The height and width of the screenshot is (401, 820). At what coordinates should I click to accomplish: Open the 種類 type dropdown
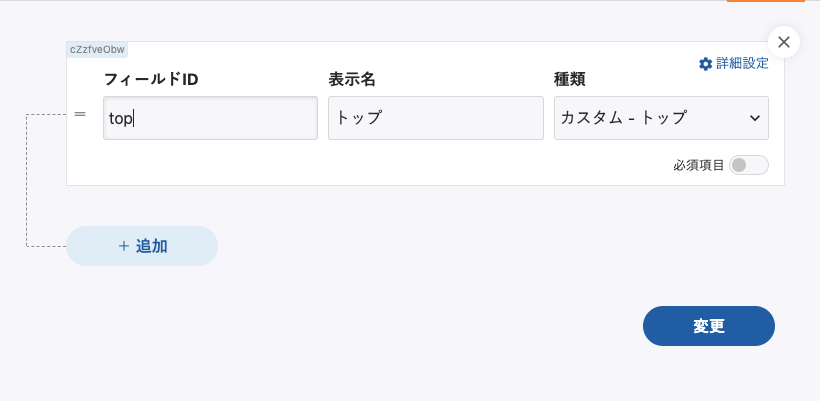pyautogui.click(x=660, y=117)
